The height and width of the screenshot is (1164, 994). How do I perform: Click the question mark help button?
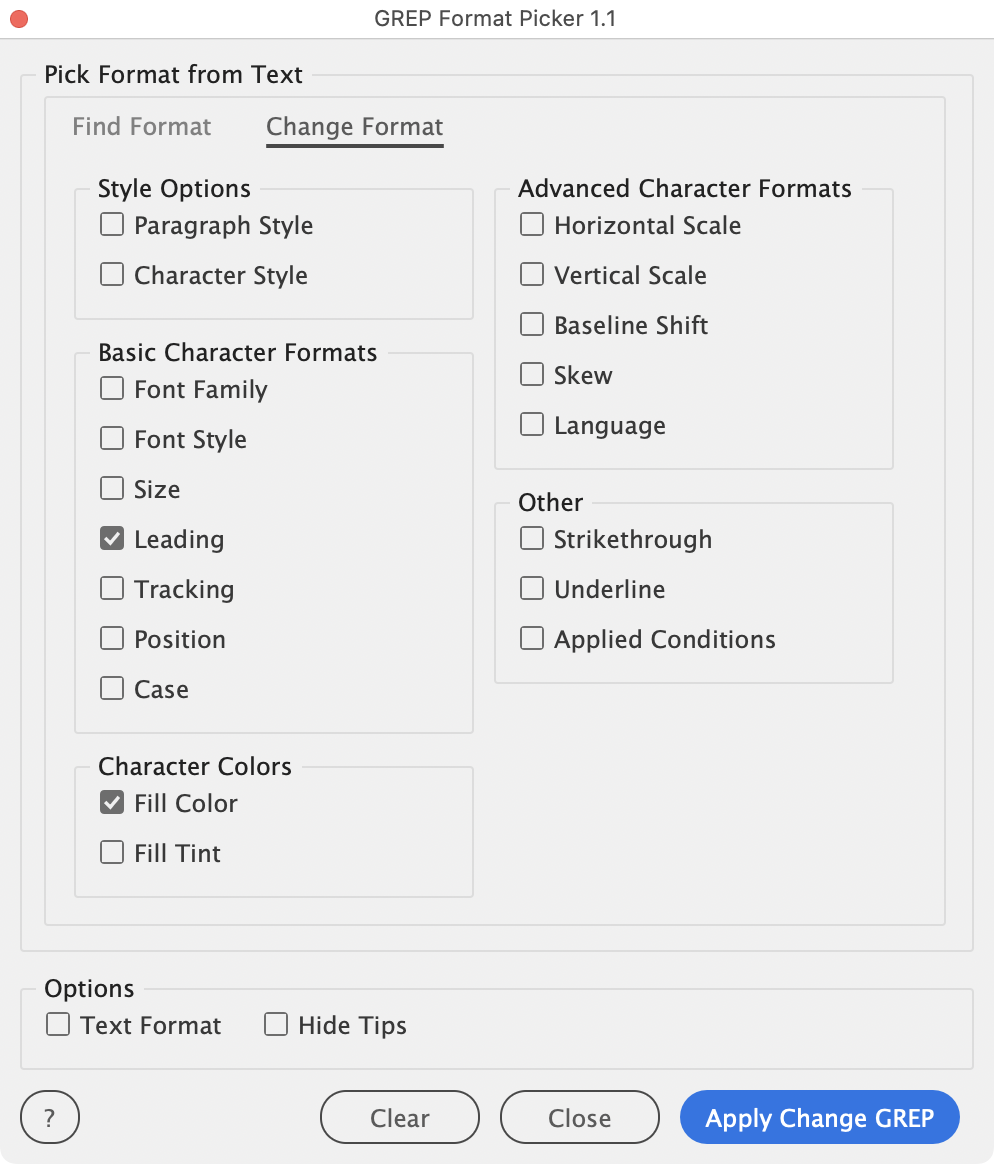coord(50,1117)
